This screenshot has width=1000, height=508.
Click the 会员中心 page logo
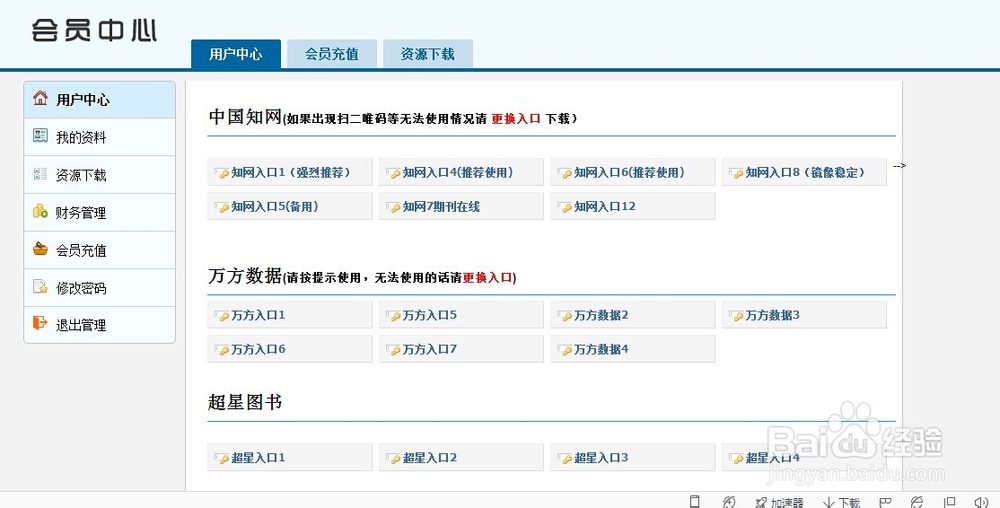click(94, 30)
